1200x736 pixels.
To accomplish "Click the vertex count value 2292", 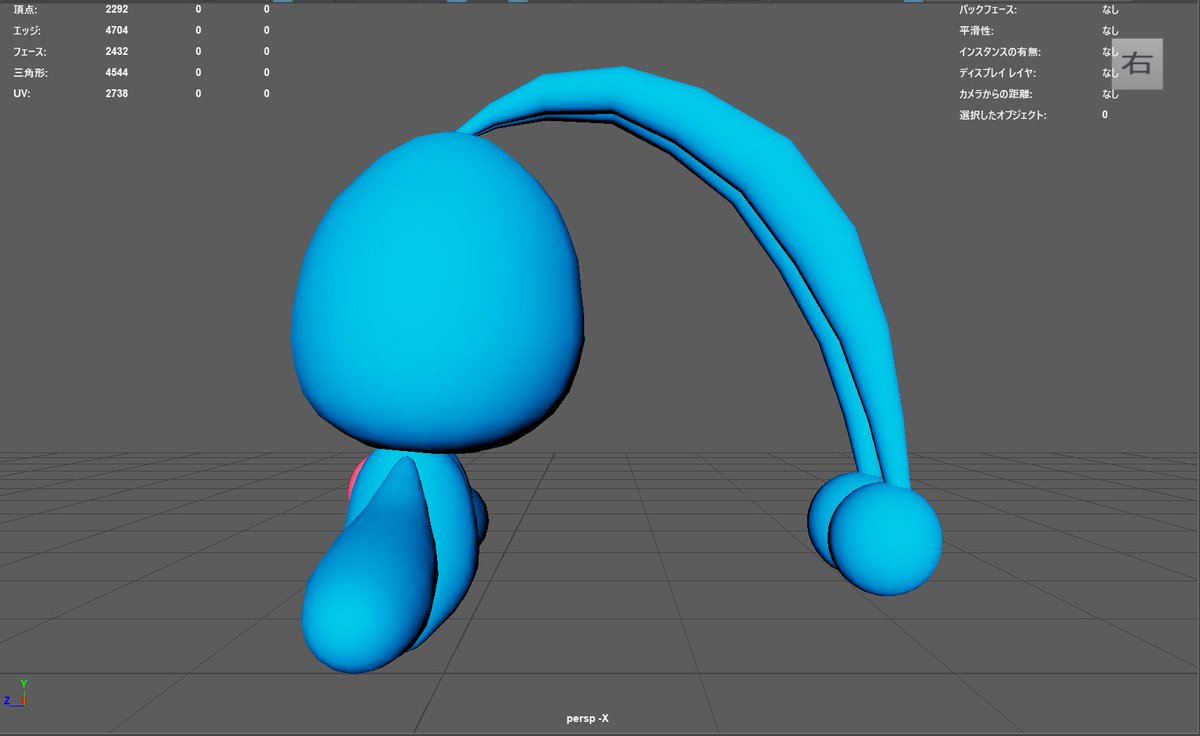I will point(117,9).
